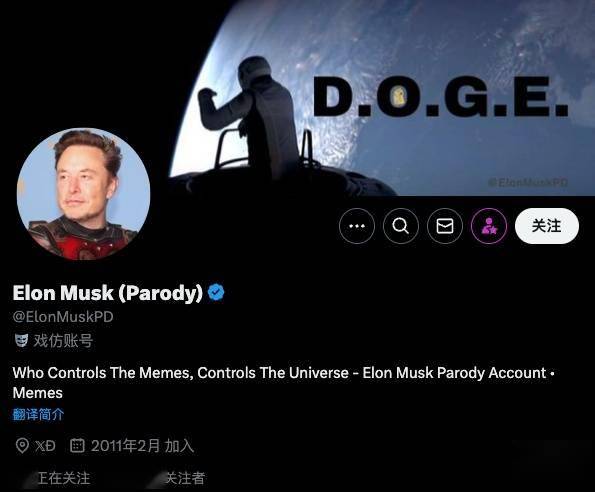Click the 戏仿账号 parody account label
Screen dimensions: 595x492
63,341
